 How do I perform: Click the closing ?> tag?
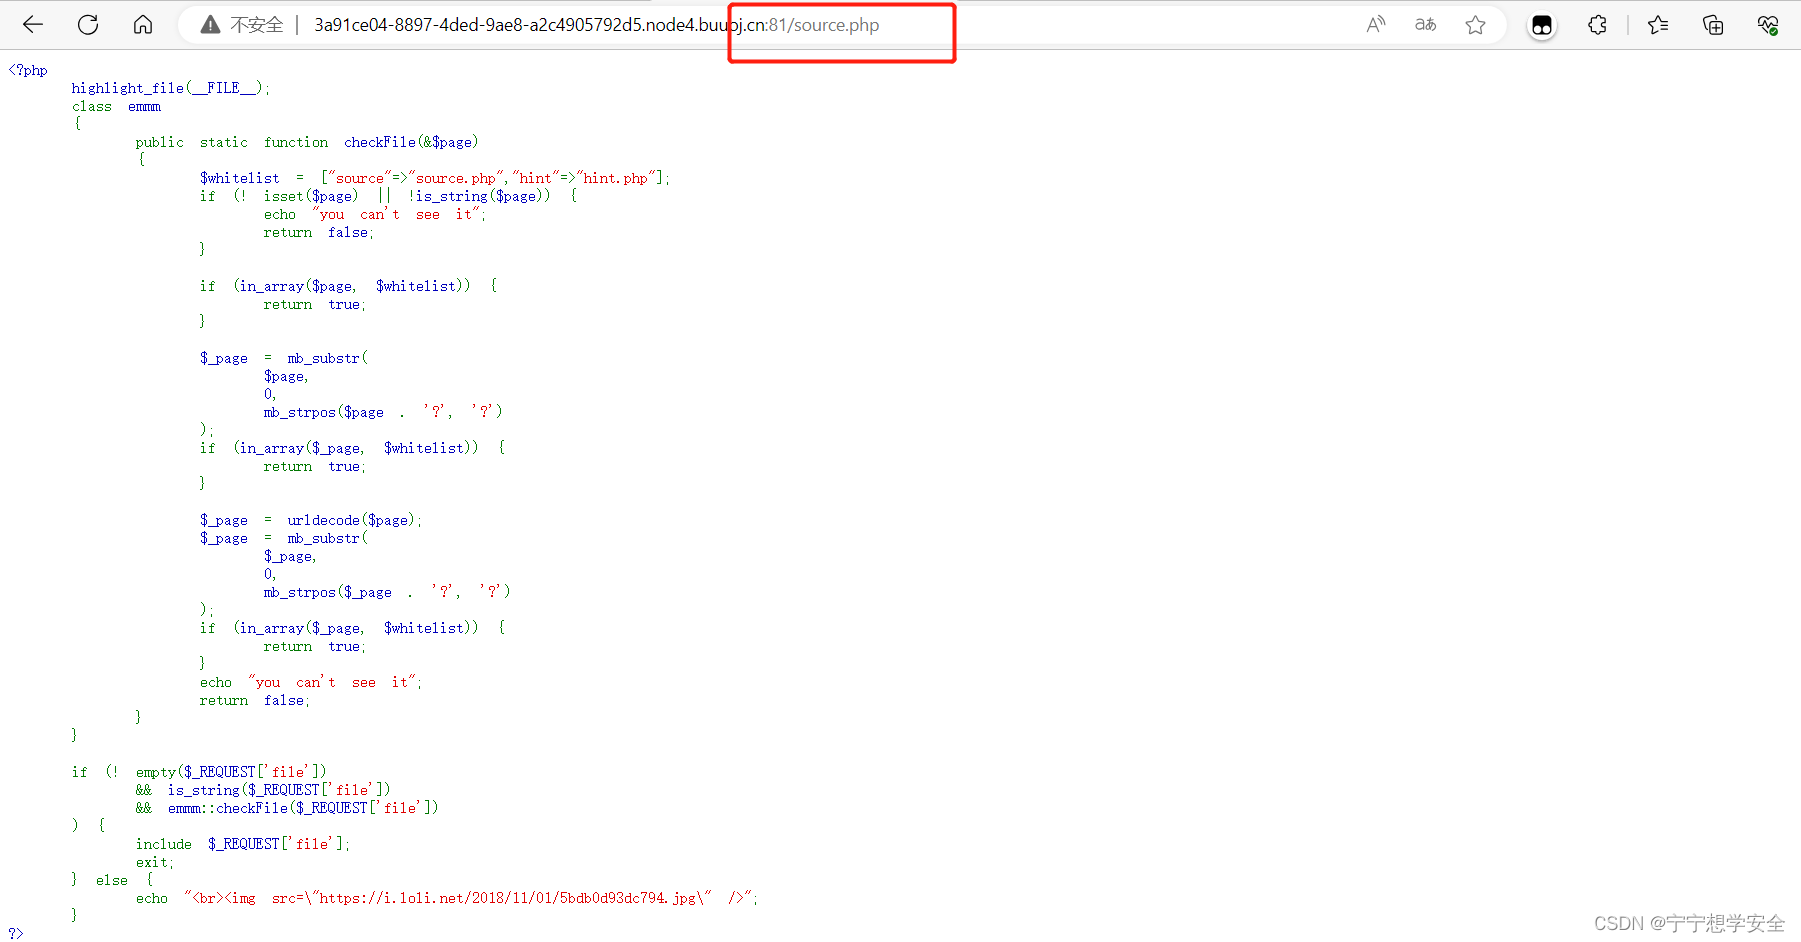(x=15, y=933)
